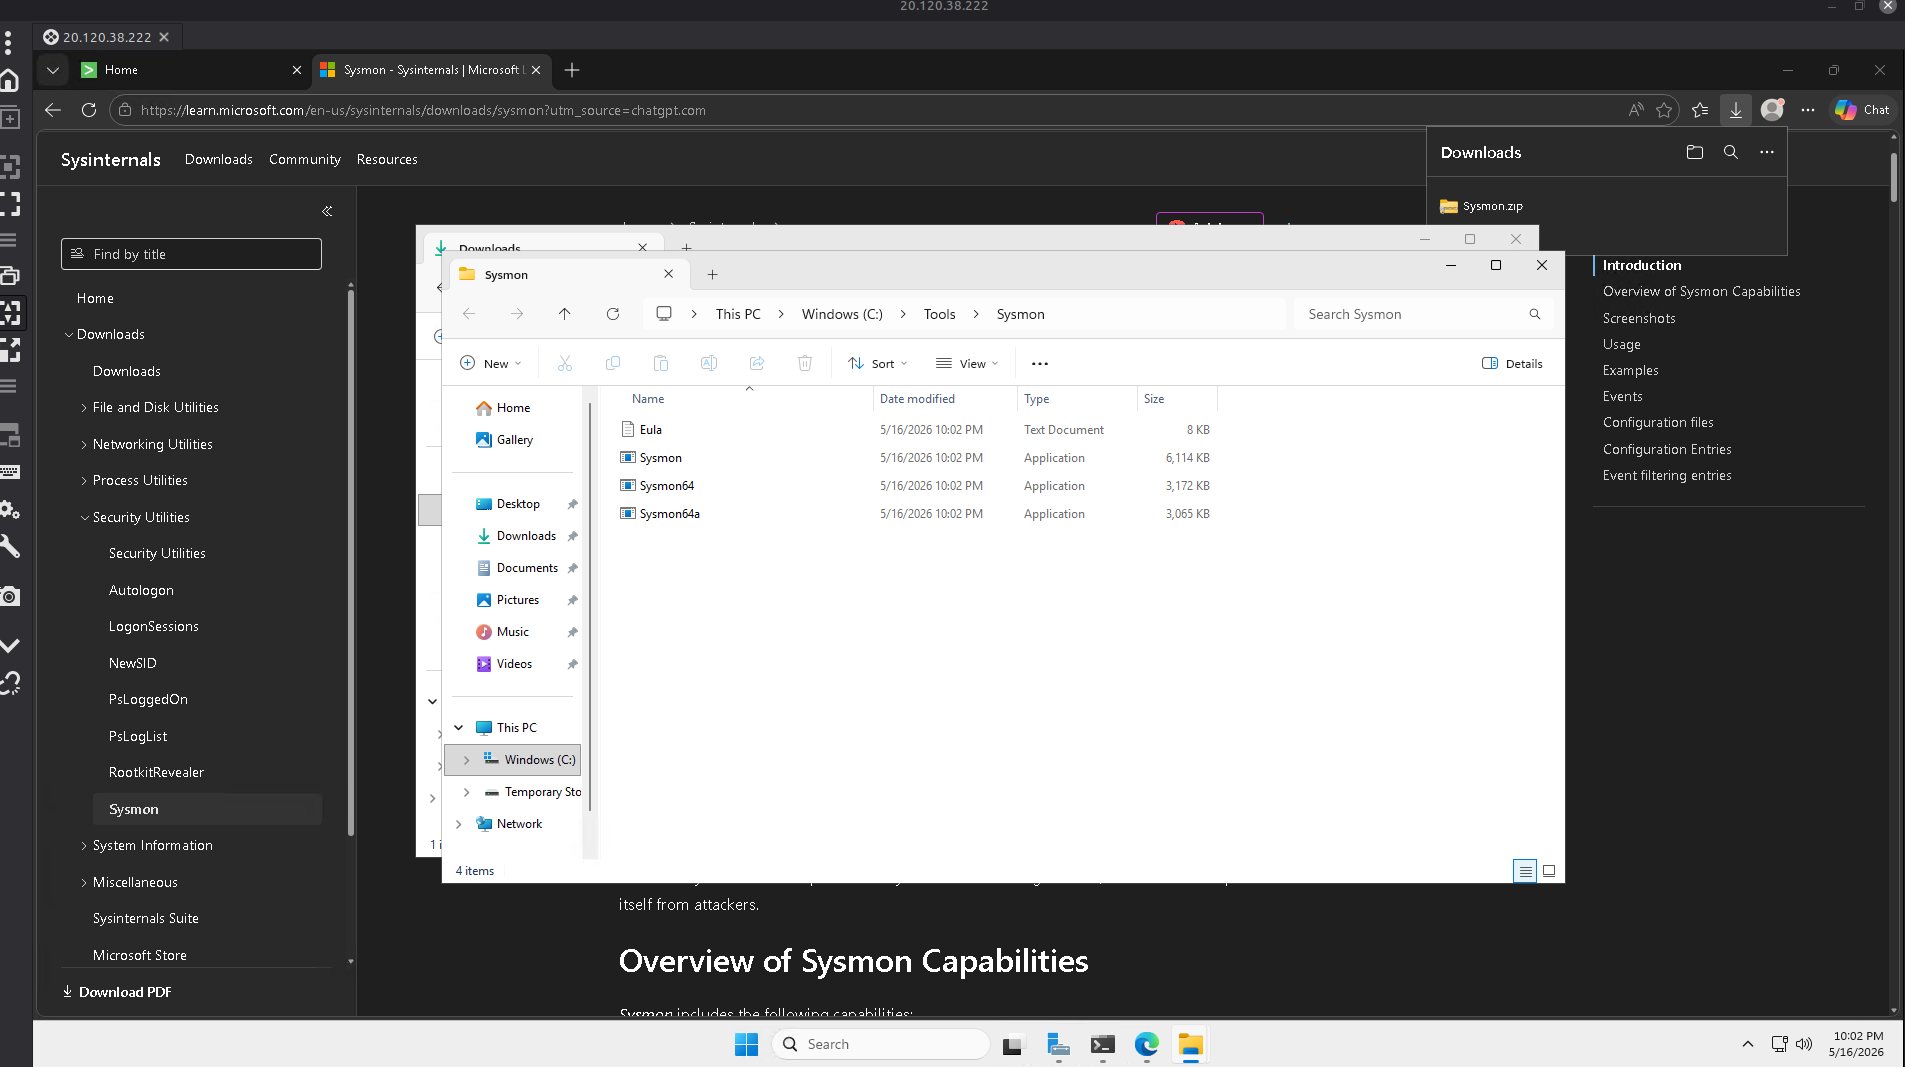Click the Up arrow in Explorer navigation
Viewport: 1905px width, 1067px height.
565,314
